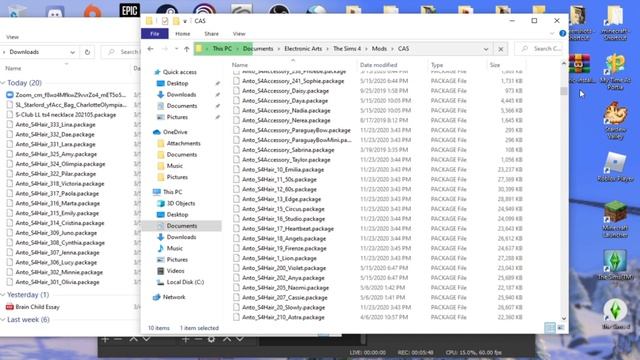The width and height of the screenshot is (640, 360).
Task: Open the Stardew Valley desktop shortcut
Action: [615, 121]
